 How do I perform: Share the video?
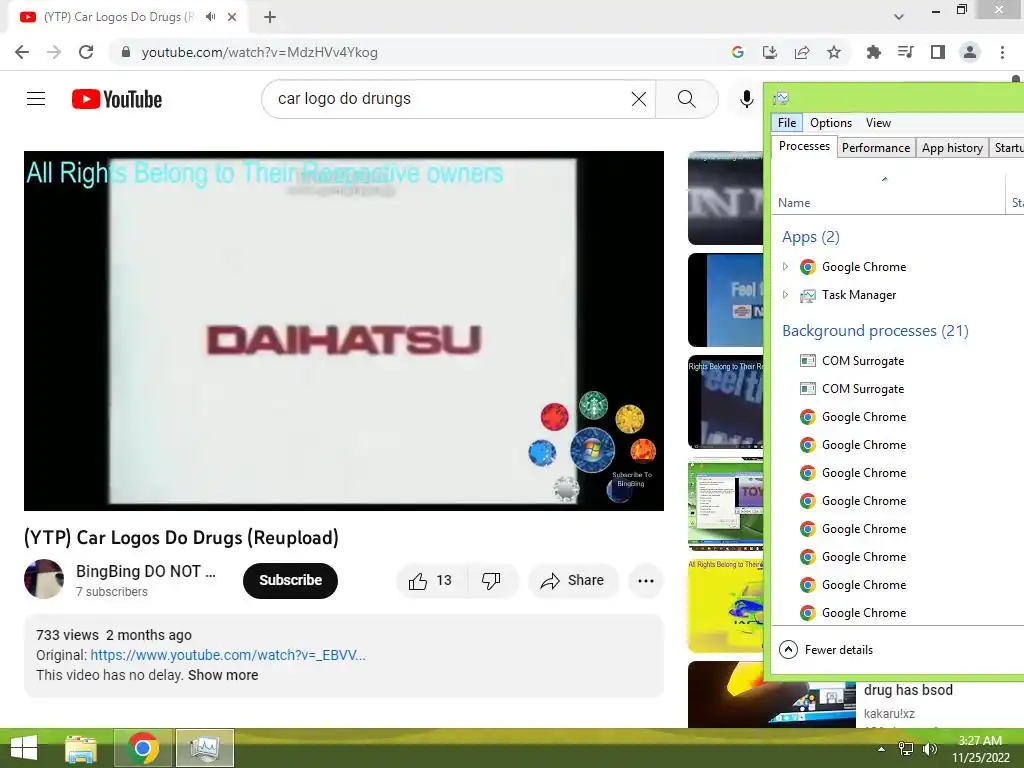coord(573,581)
